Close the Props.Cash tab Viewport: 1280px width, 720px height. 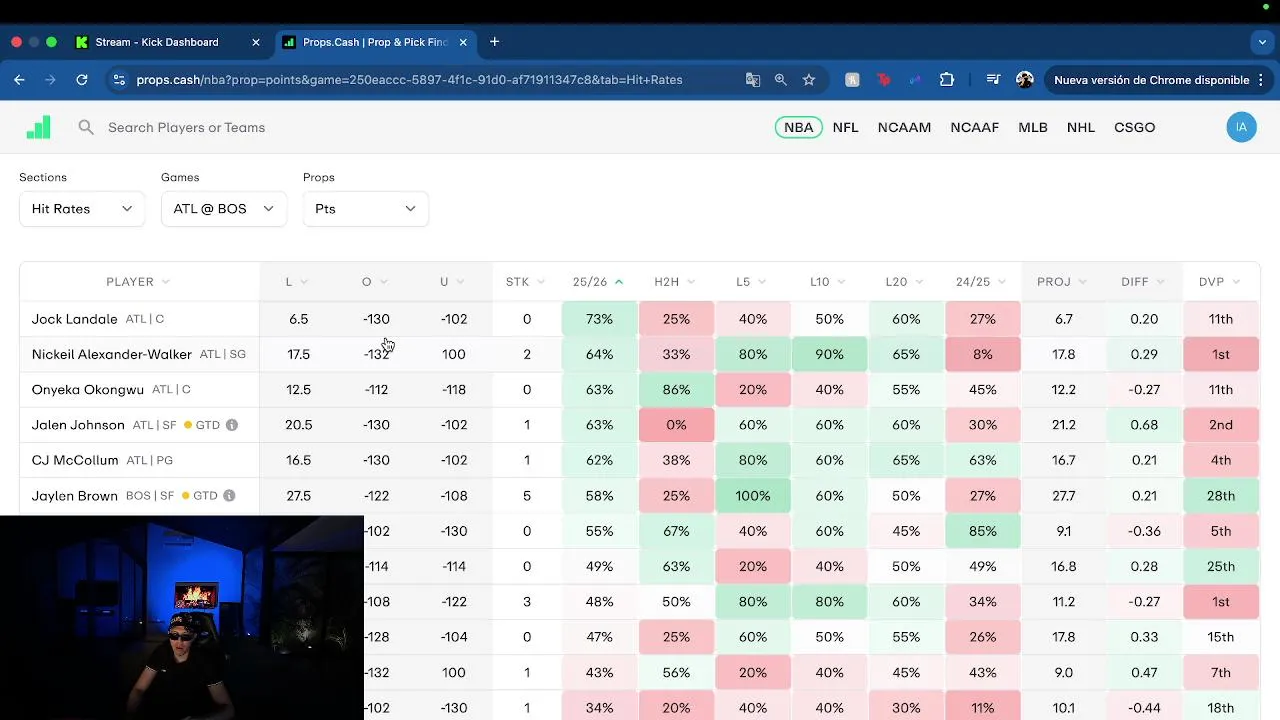464,42
